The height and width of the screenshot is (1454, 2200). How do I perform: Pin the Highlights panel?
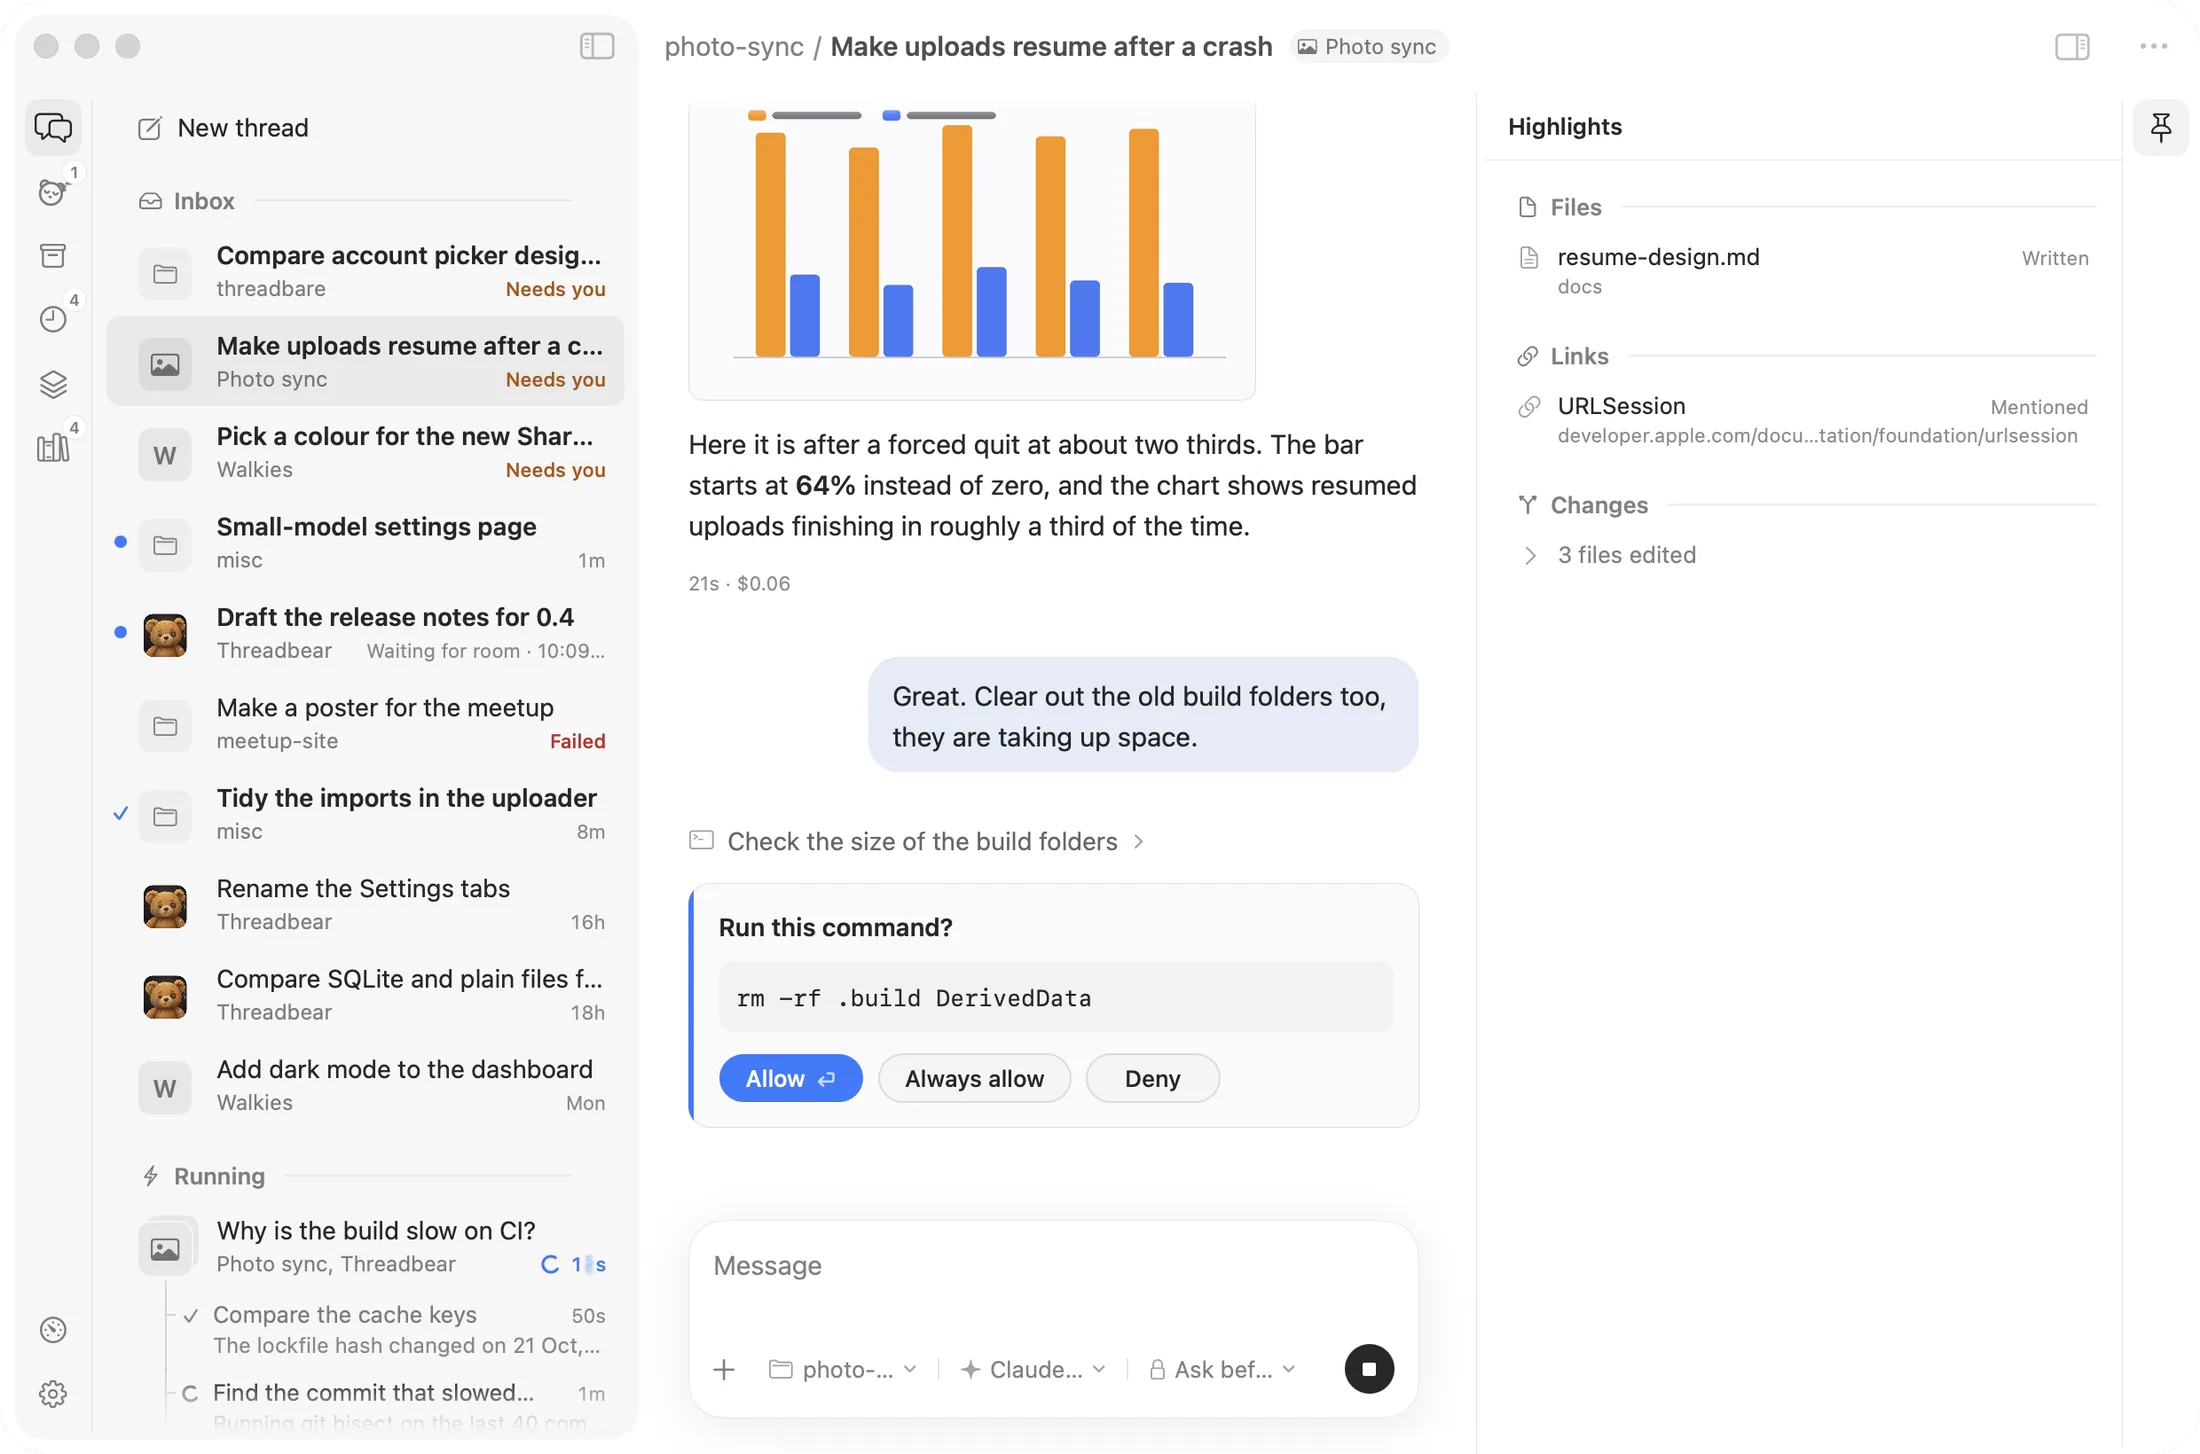(x=2161, y=127)
